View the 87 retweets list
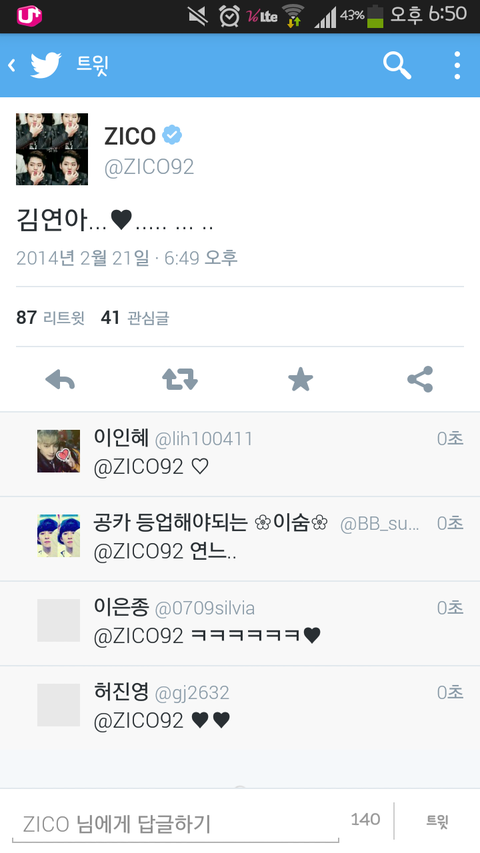480x853 pixels. click(50, 317)
